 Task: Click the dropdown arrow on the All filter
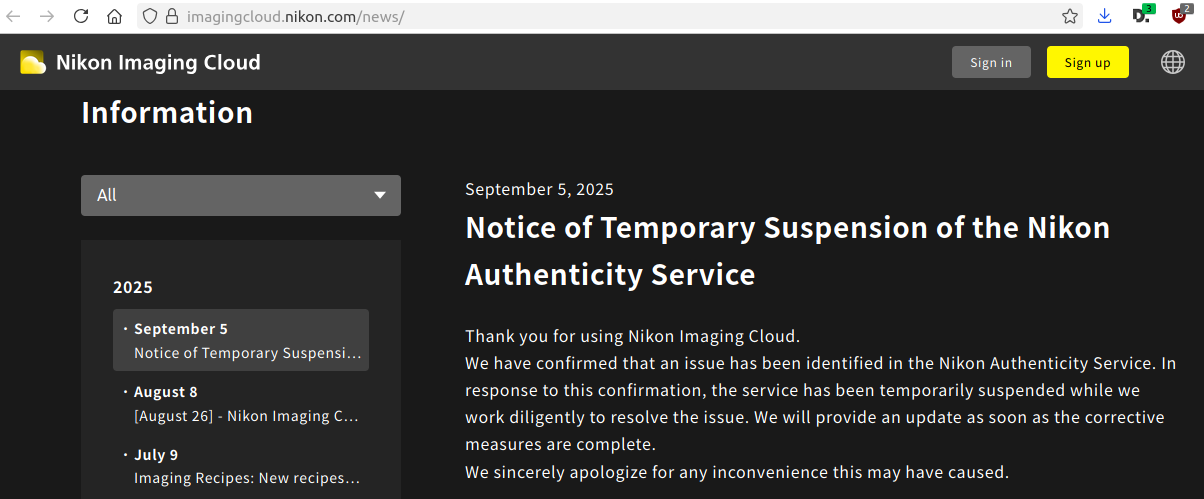click(x=380, y=195)
